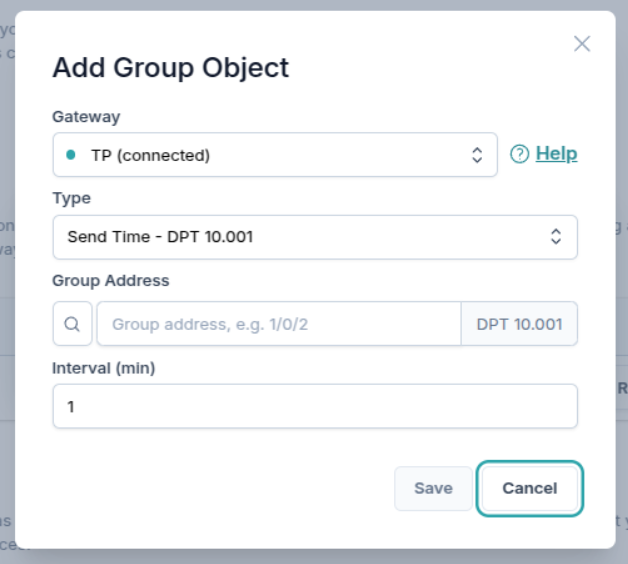The width and height of the screenshot is (628, 564).
Task: Click the Gateway field label
Action: (x=86, y=117)
